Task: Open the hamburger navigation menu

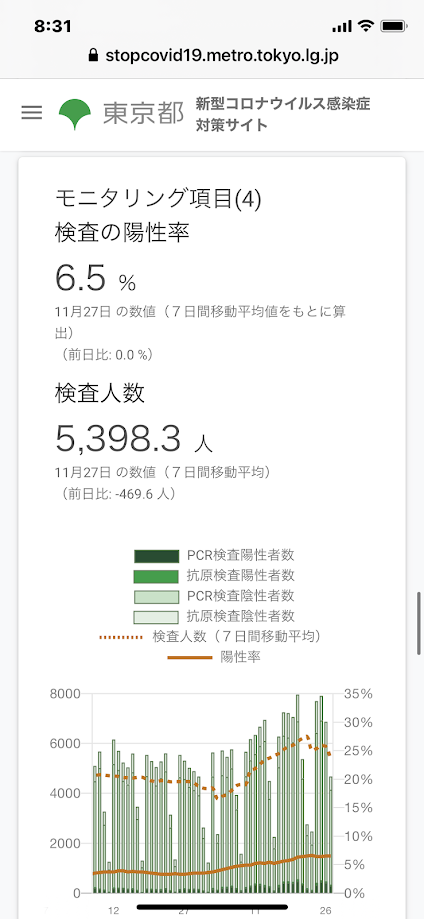Action: (x=32, y=113)
